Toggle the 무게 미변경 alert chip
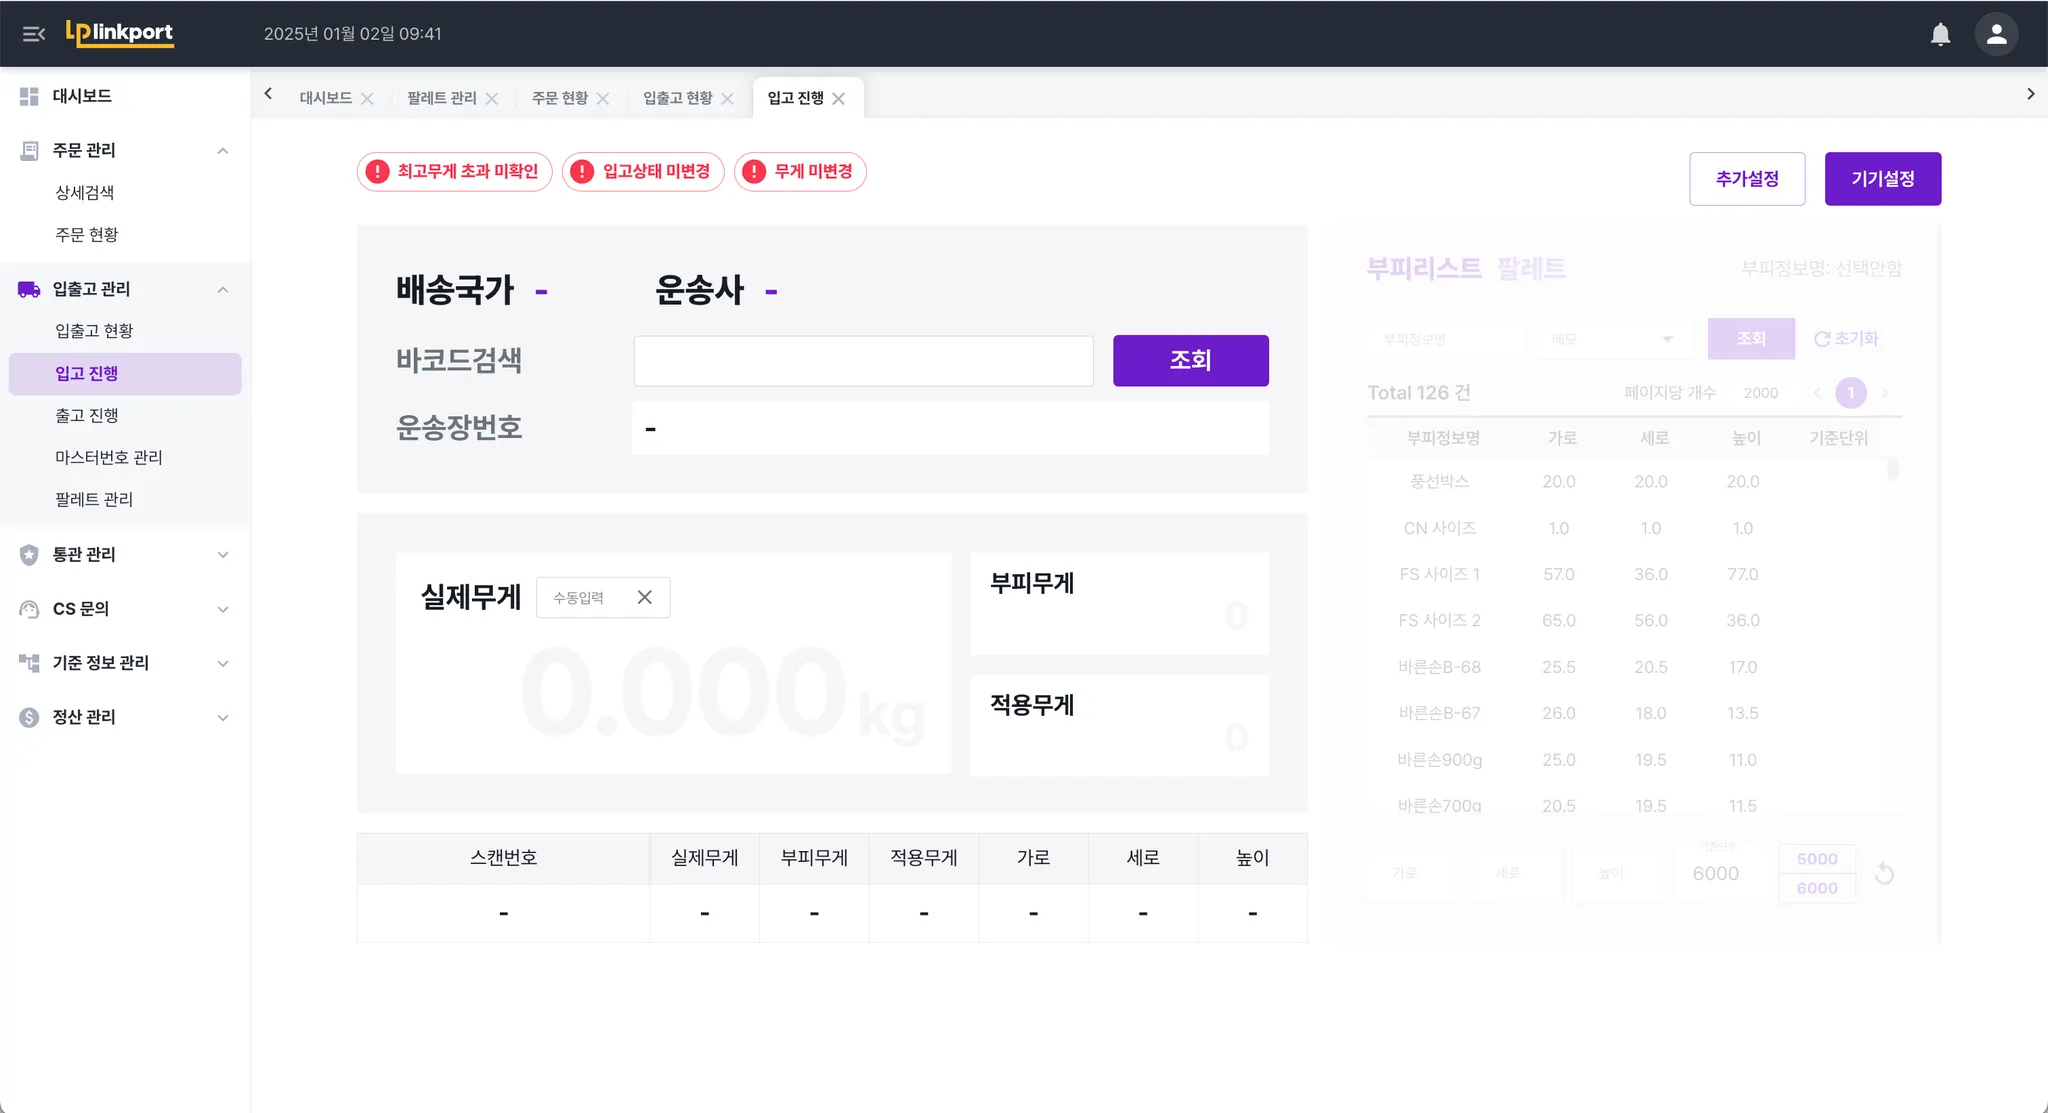 click(x=800, y=172)
